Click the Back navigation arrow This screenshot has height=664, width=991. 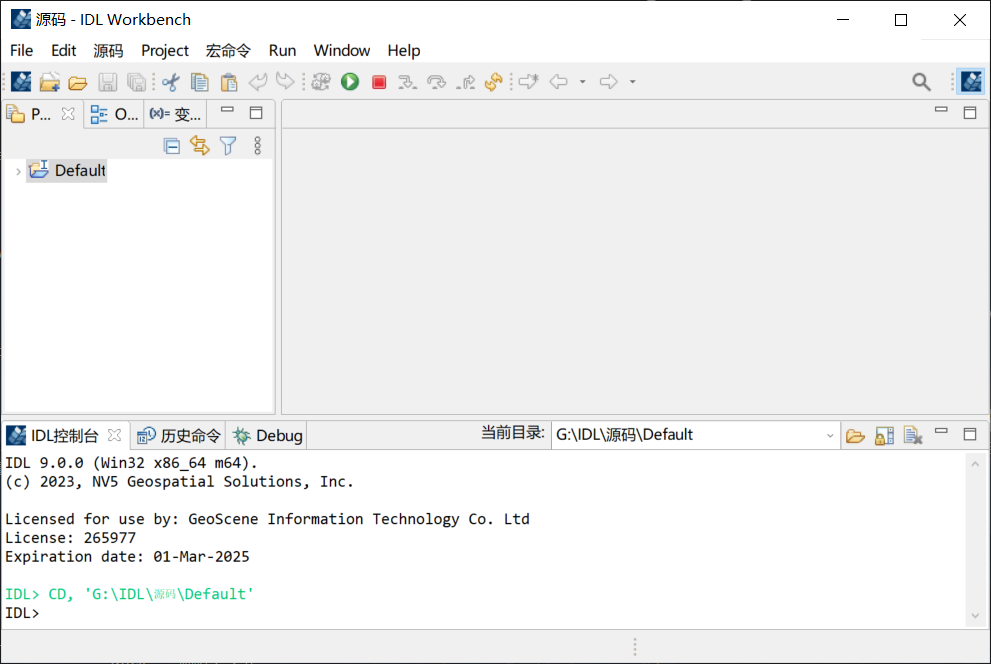[559, 81]
